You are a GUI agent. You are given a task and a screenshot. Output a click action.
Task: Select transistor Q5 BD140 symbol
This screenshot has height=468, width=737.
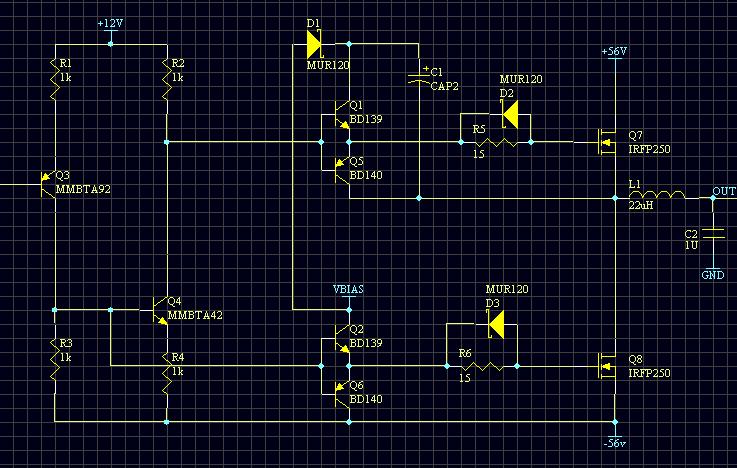(342, 170)
